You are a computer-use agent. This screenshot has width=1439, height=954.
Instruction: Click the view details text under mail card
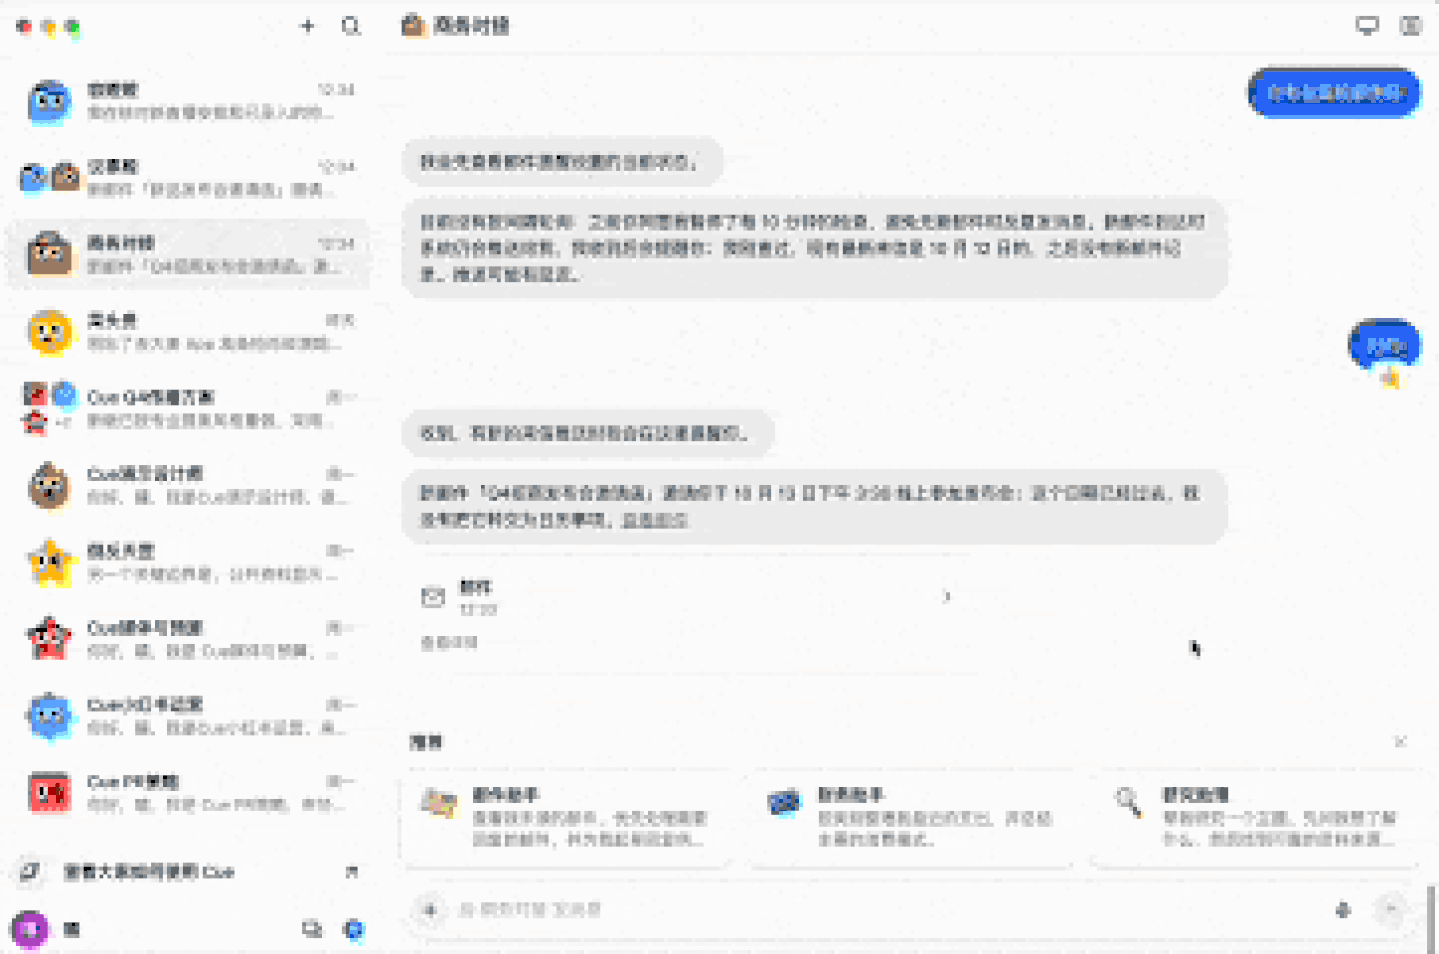[x=449, y=642]
